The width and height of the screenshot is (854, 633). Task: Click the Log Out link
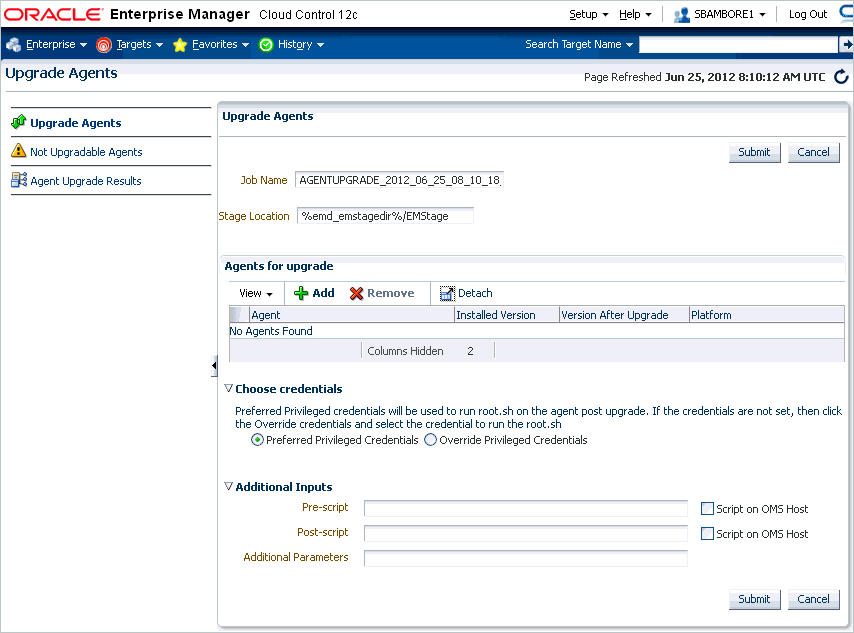pyautogui.click(x=808, y=15)
